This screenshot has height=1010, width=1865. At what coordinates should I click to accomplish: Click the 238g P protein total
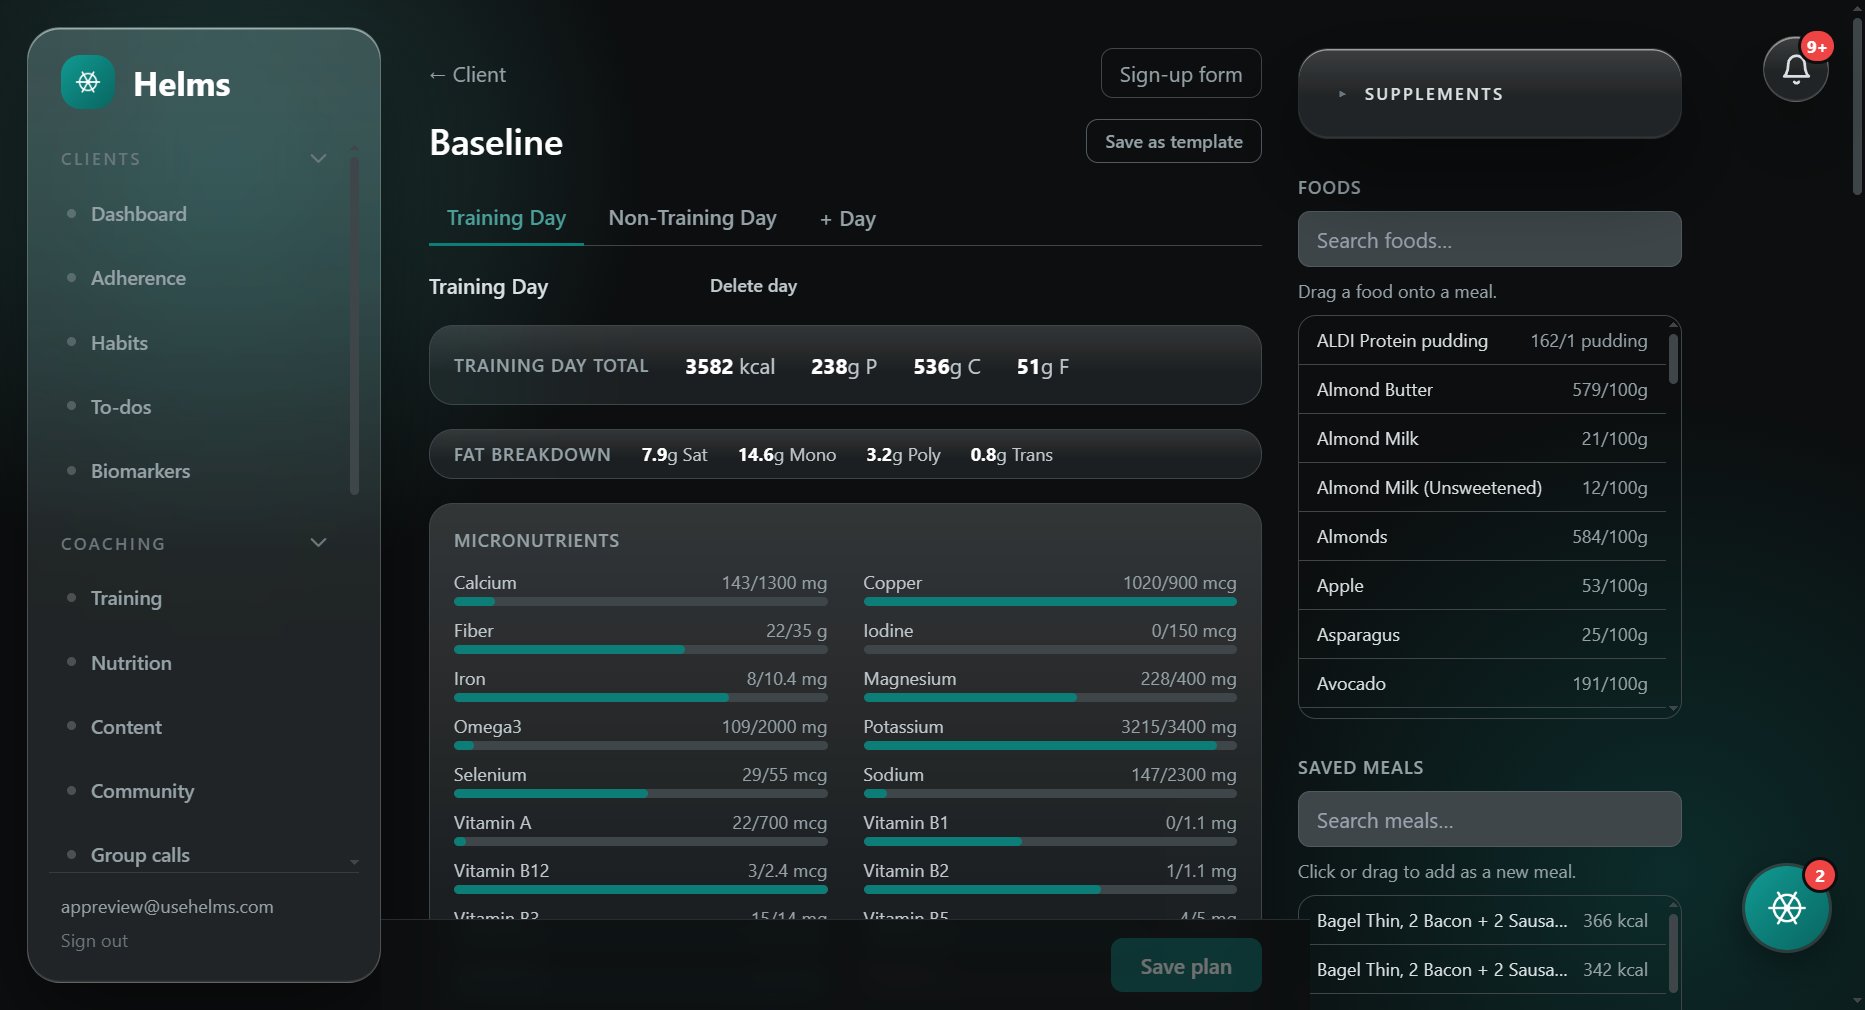pos(844,367)
